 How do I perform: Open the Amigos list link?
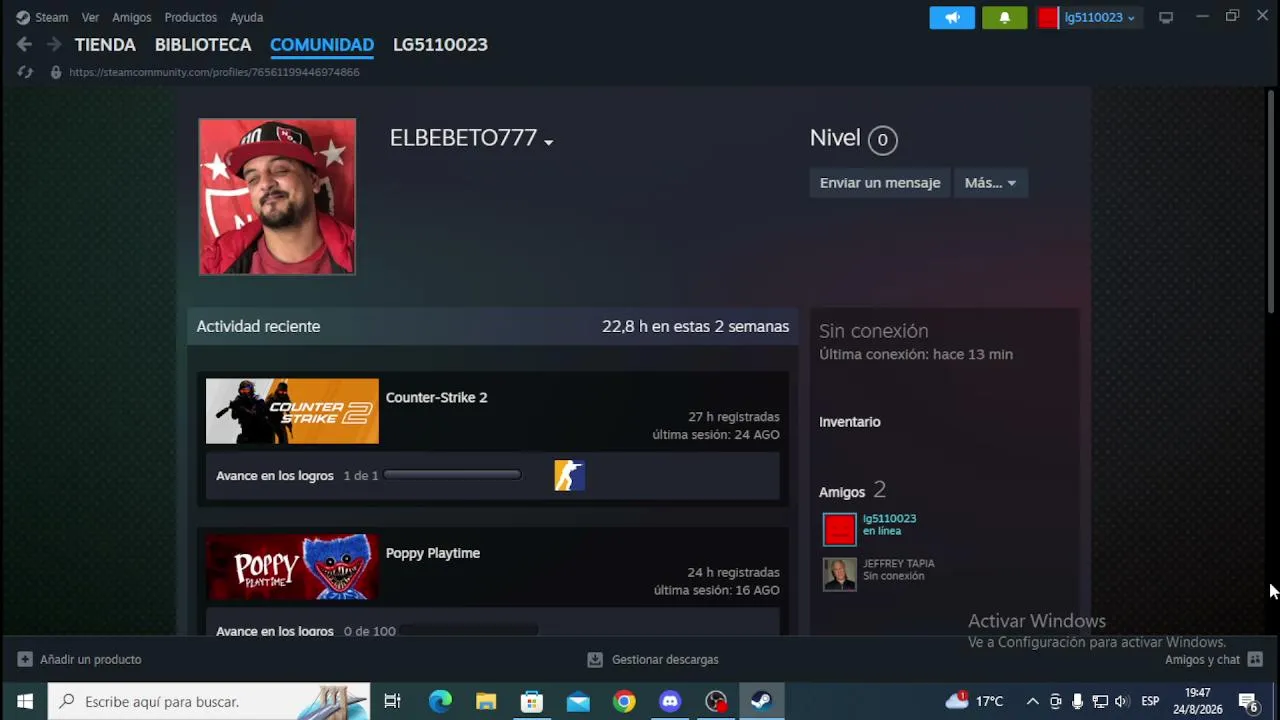point(842,492)
